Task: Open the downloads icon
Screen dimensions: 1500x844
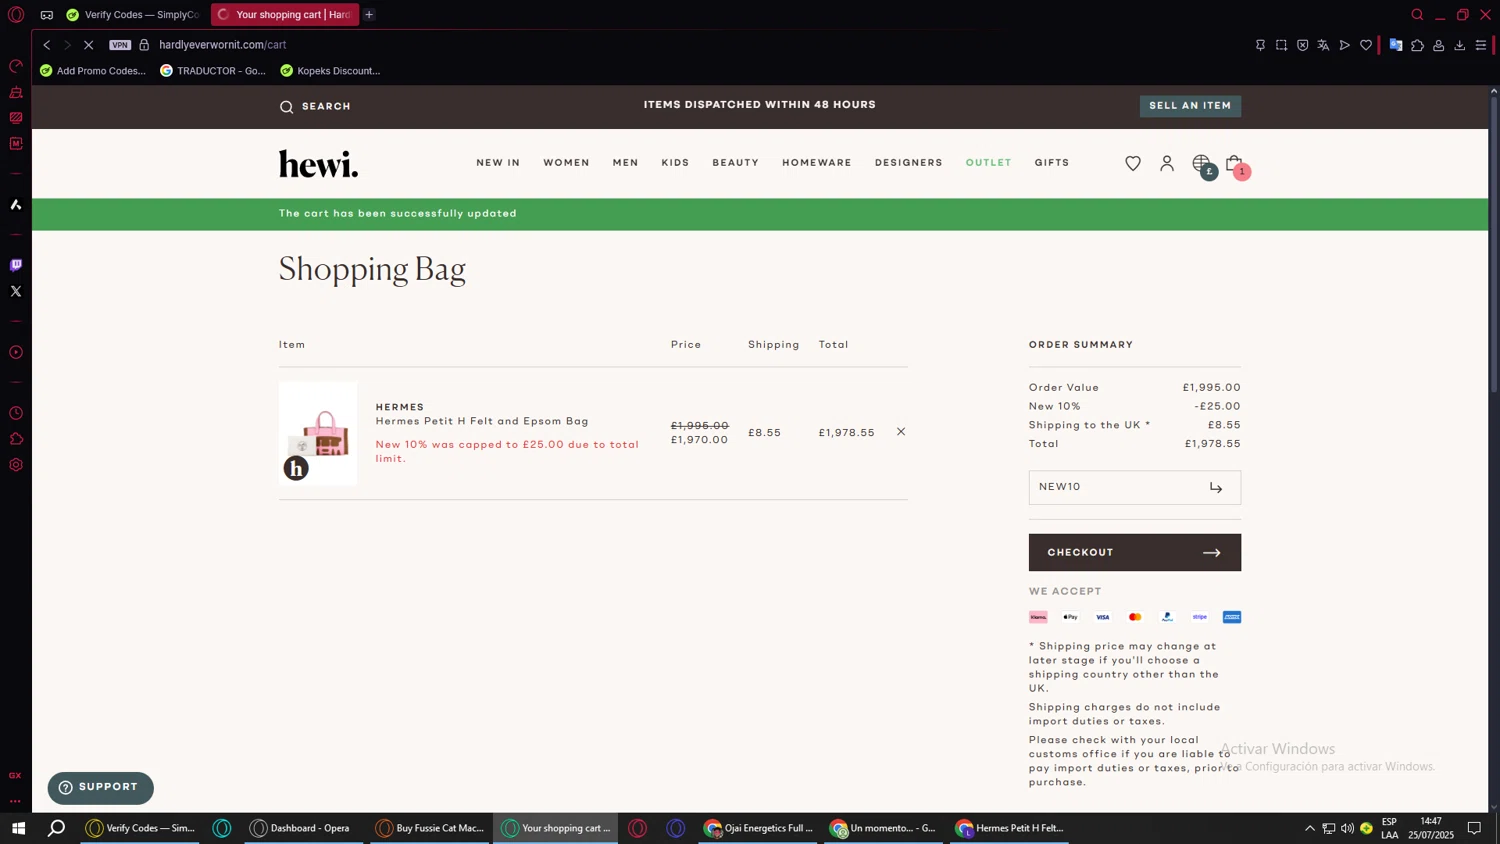Action: click(x=1460, y=45)
